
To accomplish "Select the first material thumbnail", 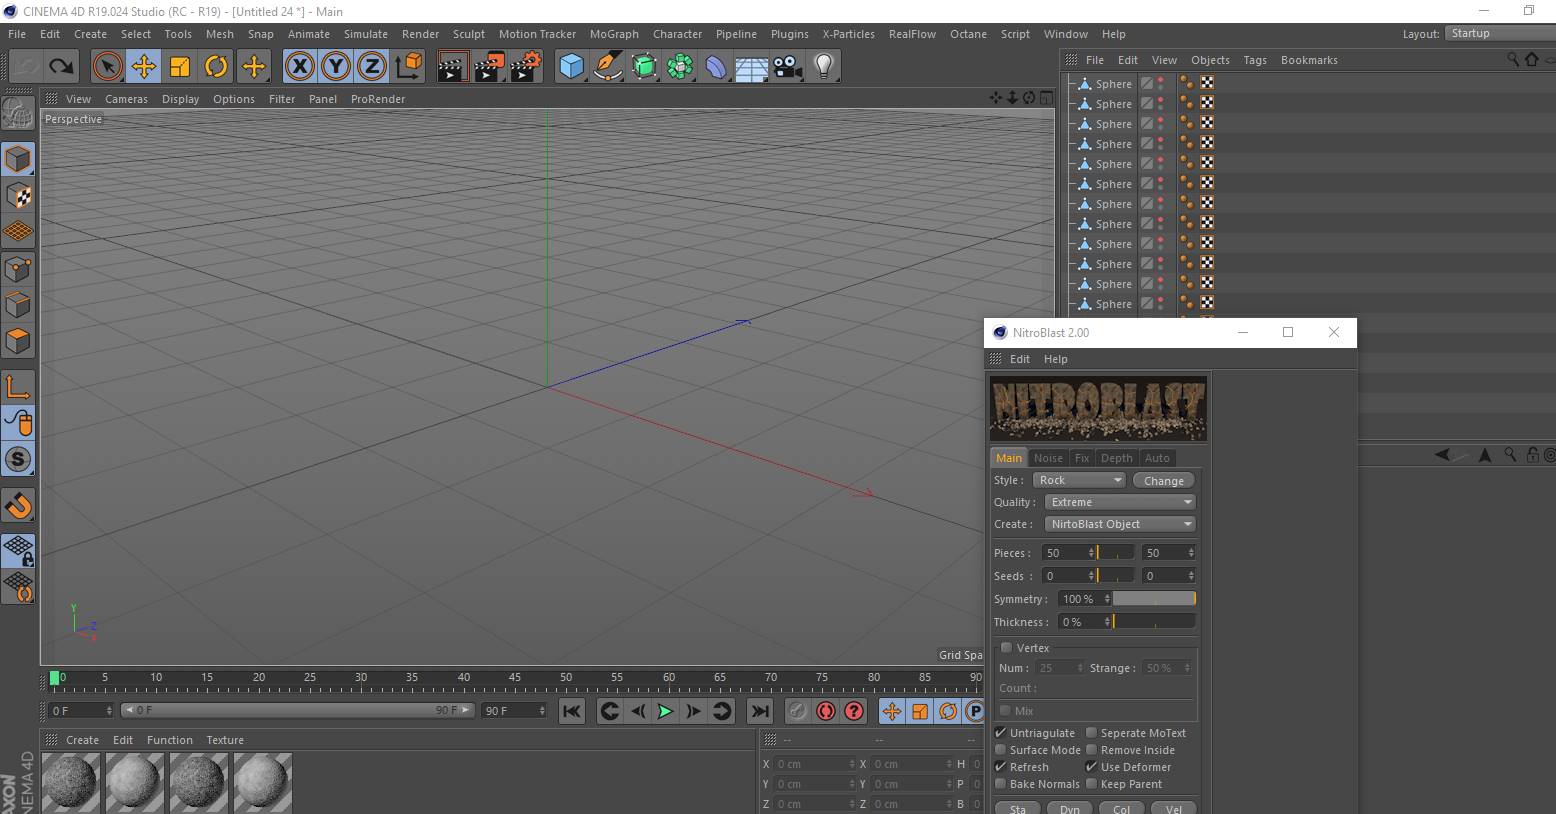I will pyautogui.click(x=71, y=782).
